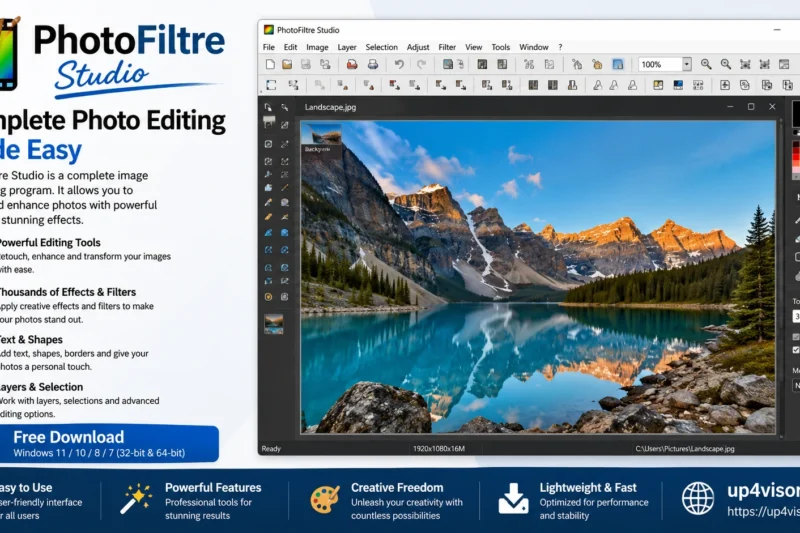Open the Selection menu
Viewport: 800px width, 533px height.
pyautogui.click(x=382, y=47)
